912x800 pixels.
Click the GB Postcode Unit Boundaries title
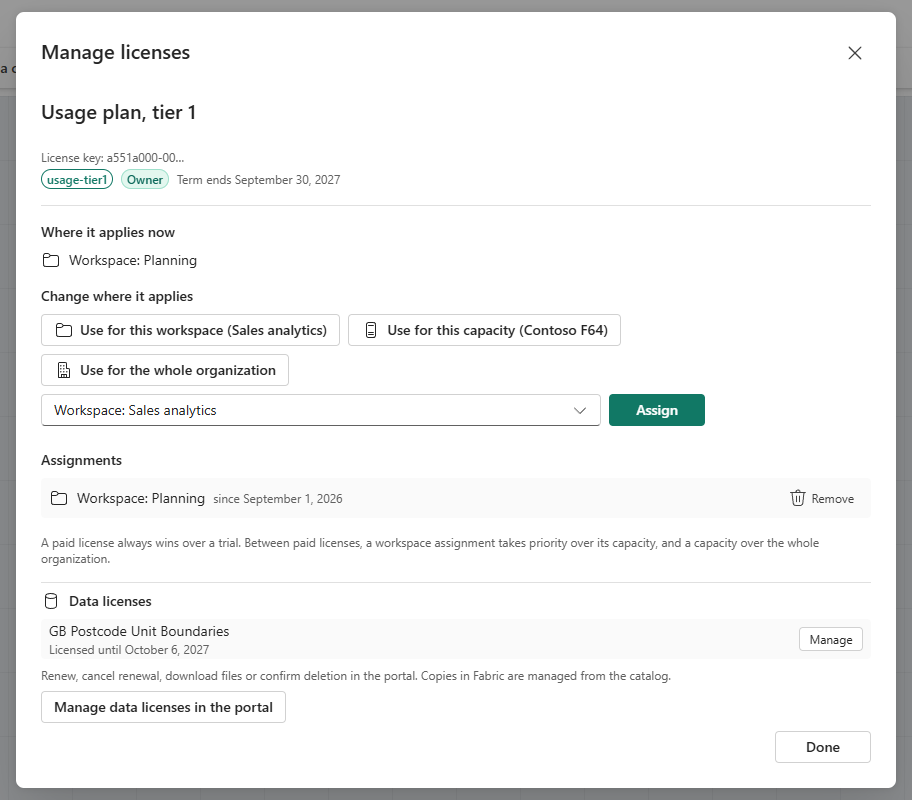[x=139, y=631]
